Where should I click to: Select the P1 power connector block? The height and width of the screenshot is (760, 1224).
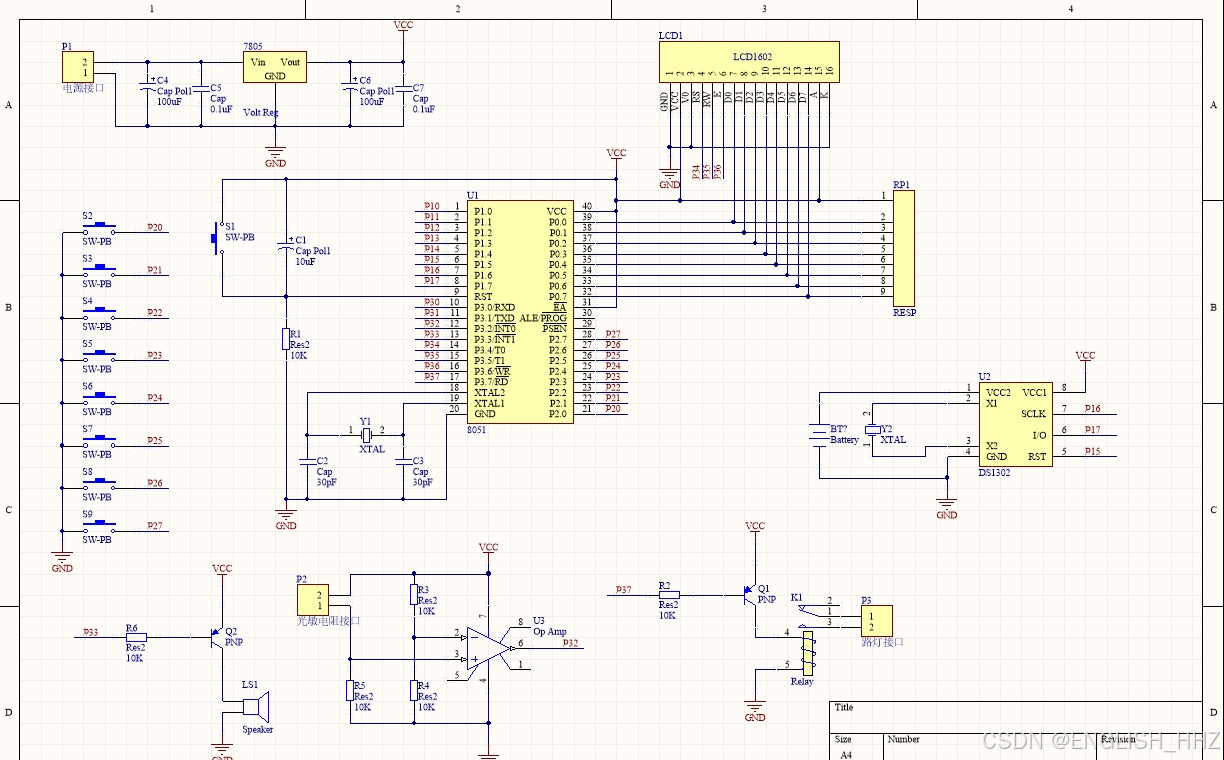click(78, 67)
